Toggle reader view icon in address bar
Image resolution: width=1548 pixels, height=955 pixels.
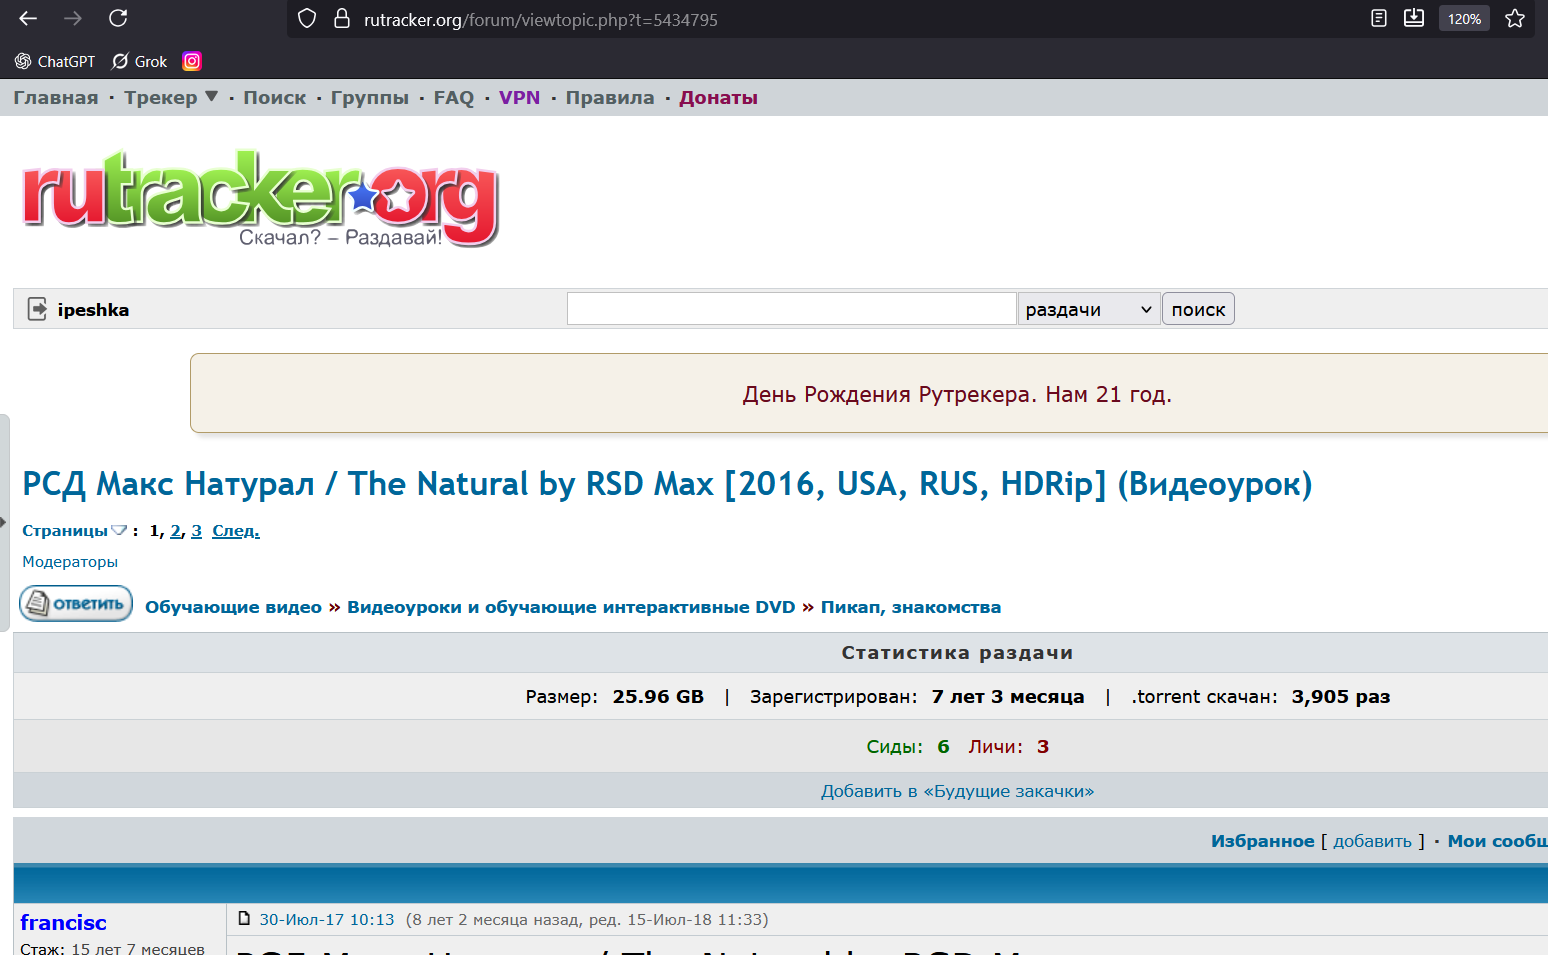1379,18
